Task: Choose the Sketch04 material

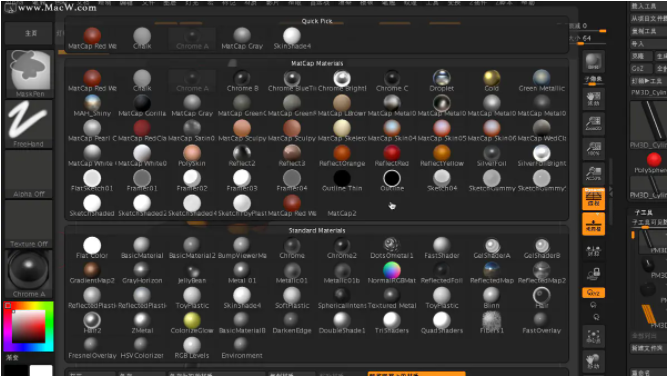Action: [442, 180]
